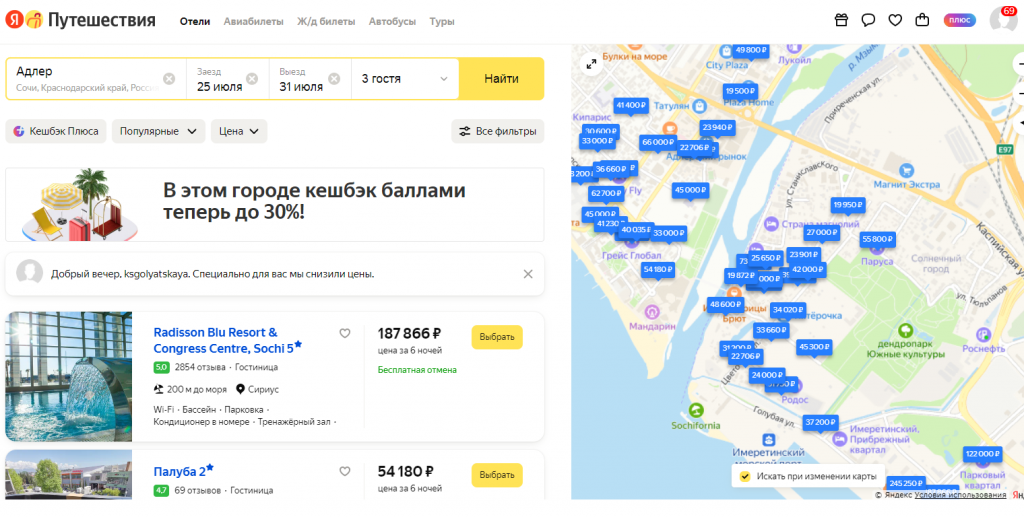Click Выбрать for Radisson Blu Resort
Screen dimensions: 1024x517
(497, 337)
